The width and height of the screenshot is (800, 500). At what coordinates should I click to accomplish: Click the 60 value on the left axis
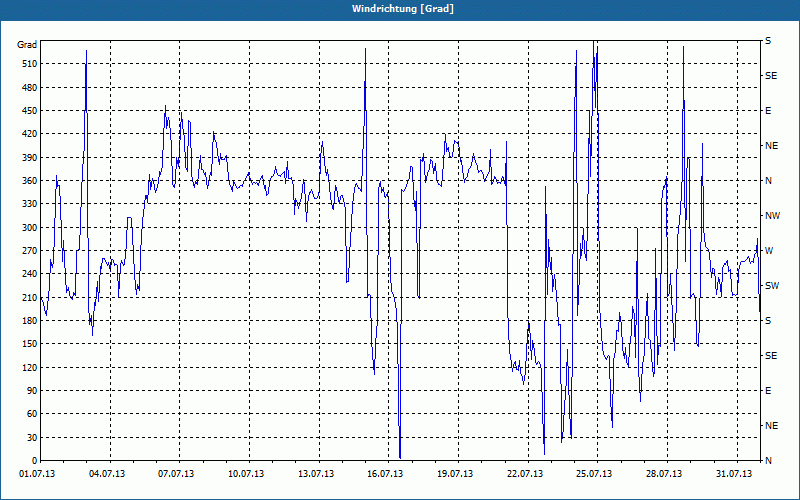click(x=32, y=414)
